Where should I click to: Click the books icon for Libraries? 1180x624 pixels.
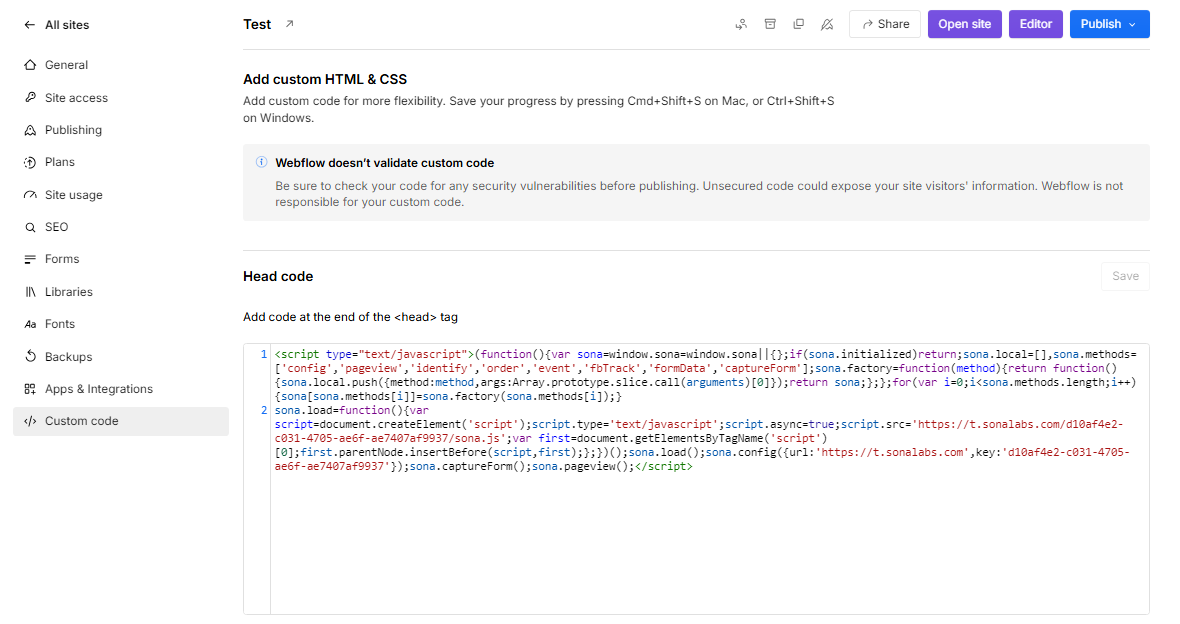pos(30,292)
